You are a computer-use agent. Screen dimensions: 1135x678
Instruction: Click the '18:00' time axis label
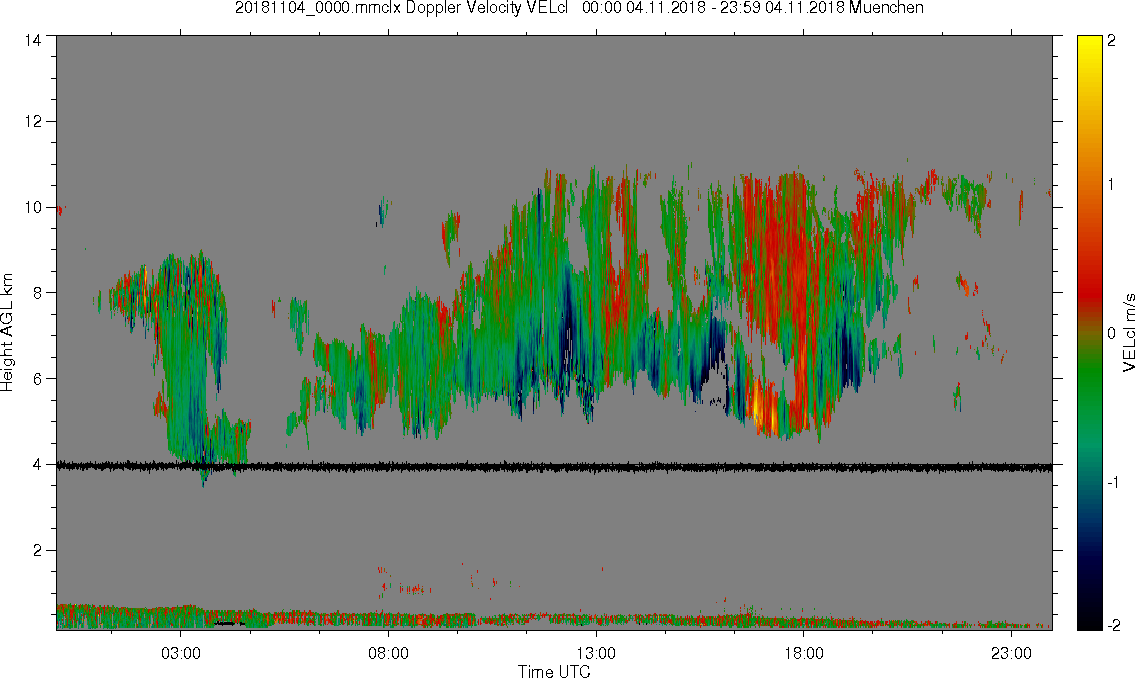(x=803, y=653)
